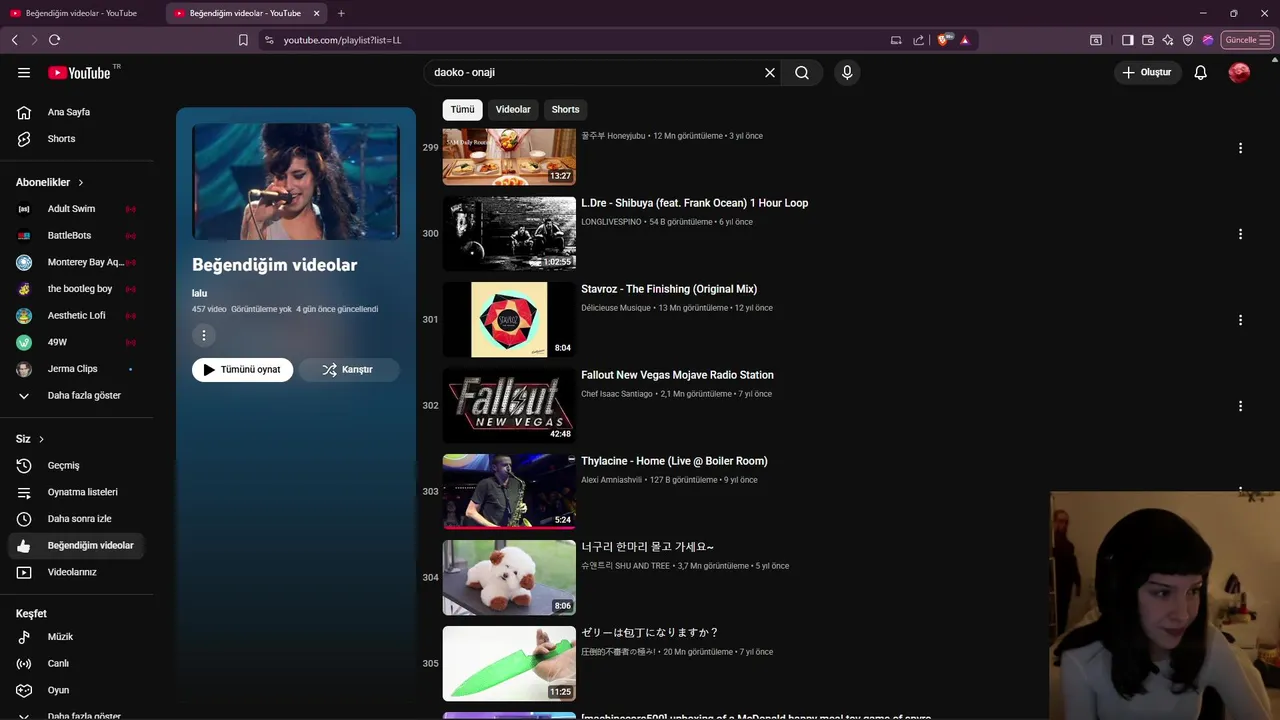The height and width of the screenshot is (720, 1280).
Task: Open the Jerma Clips channel
Action: (78, 369)
